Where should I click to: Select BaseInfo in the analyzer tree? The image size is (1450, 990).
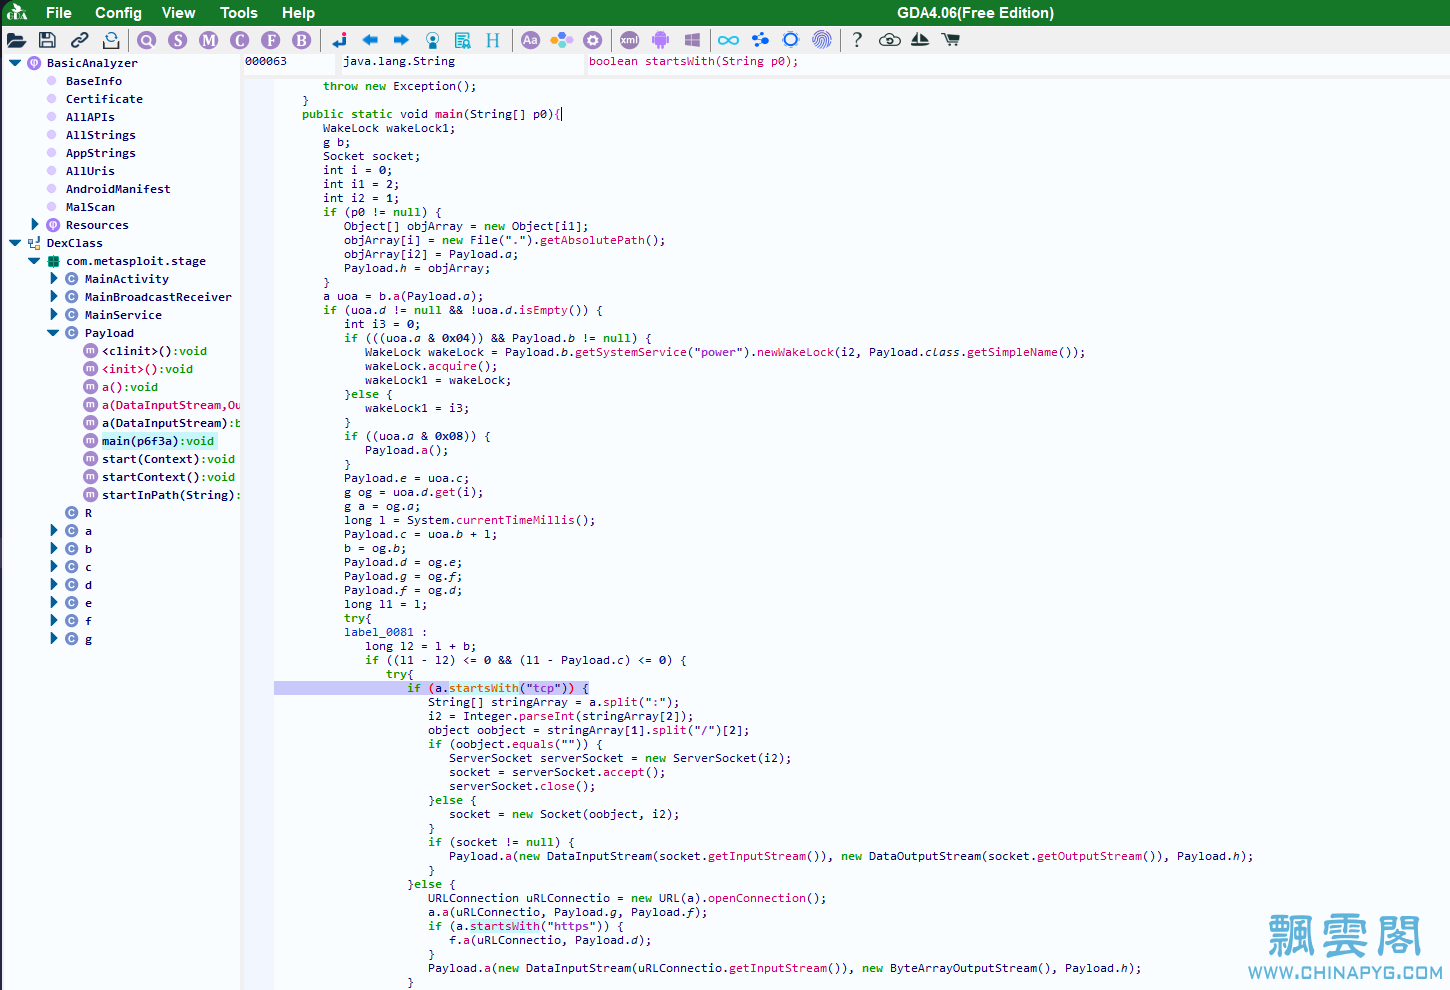pyautogui.click(x=94, y=81)
